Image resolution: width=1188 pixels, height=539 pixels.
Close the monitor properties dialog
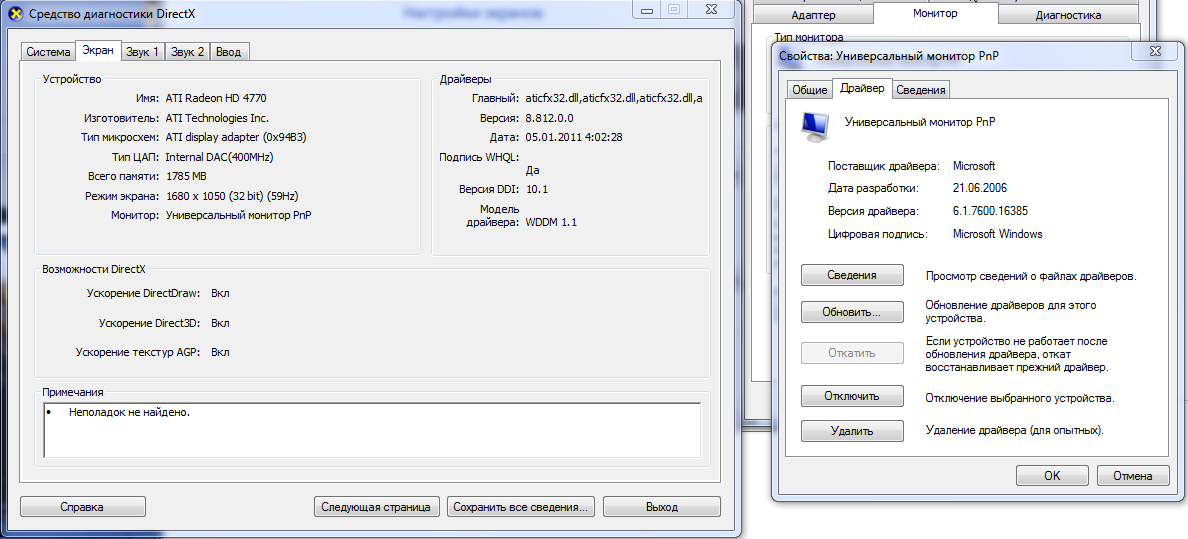(x=1152, y=53)
